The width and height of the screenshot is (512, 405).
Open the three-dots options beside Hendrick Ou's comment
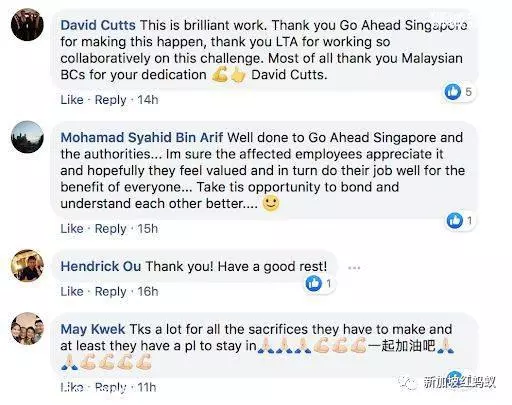tap(354, 268)
